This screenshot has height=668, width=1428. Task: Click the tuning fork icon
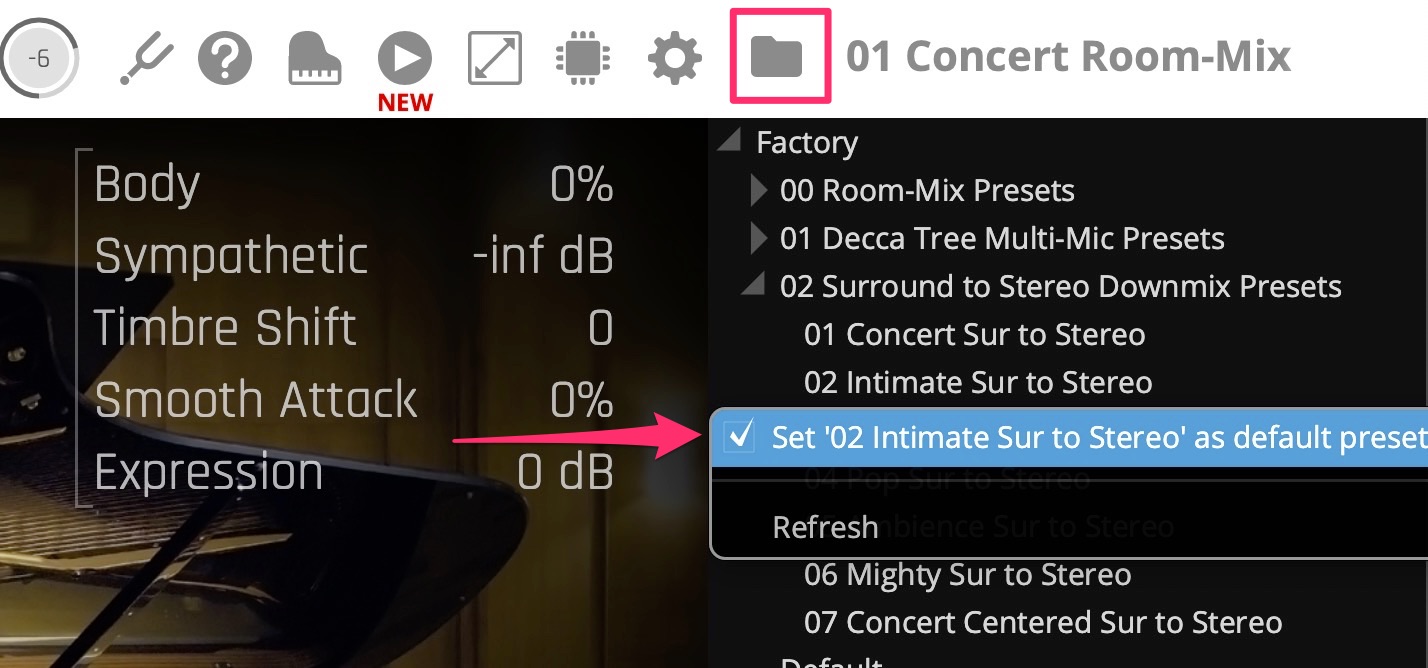tap(146, 59)
